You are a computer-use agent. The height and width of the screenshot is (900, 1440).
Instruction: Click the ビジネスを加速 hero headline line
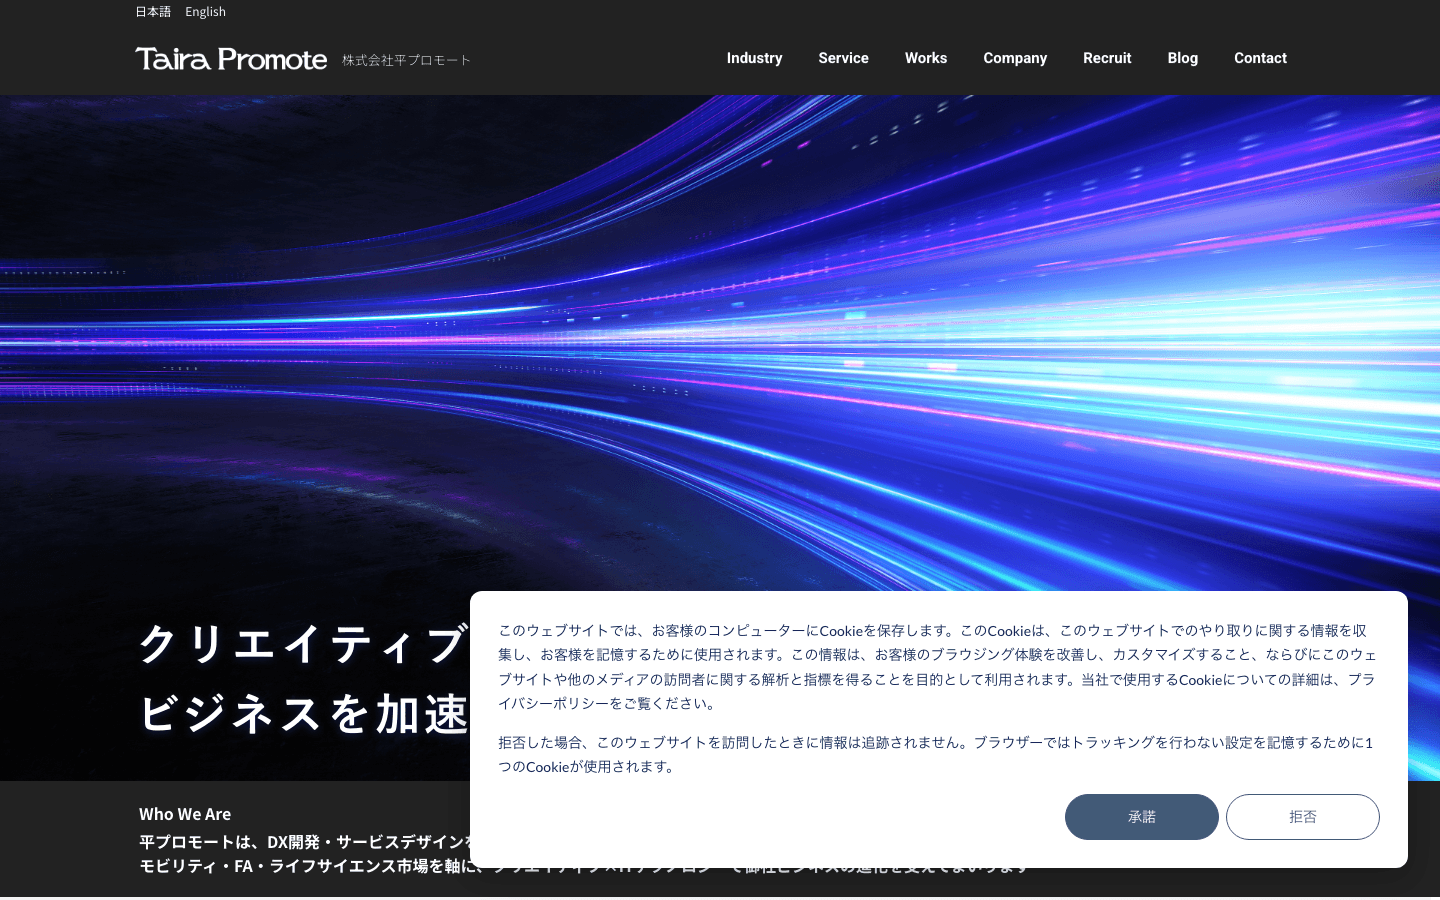pyautogui.click(x=304, y=714)
